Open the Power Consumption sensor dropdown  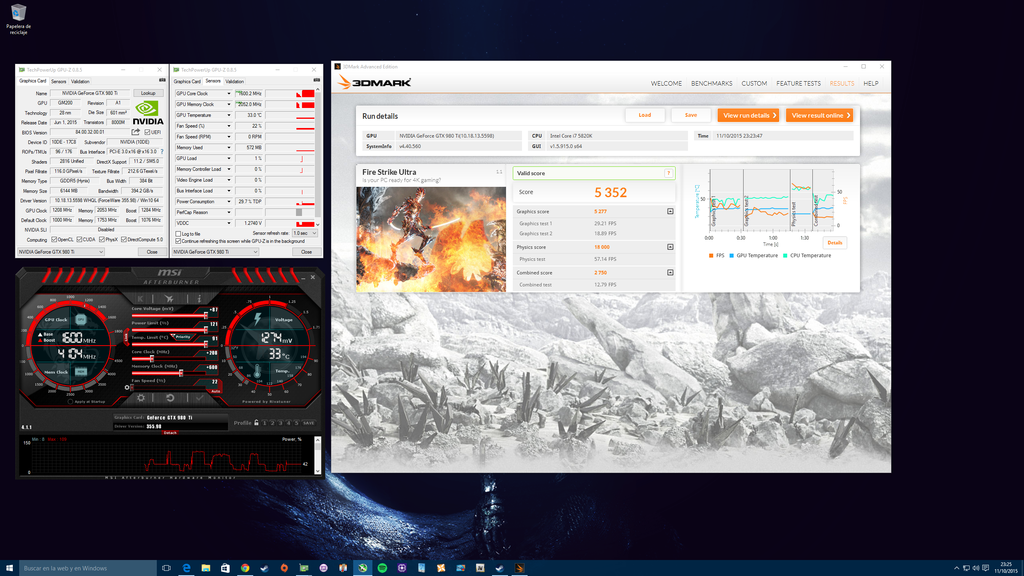click(229, 202)
